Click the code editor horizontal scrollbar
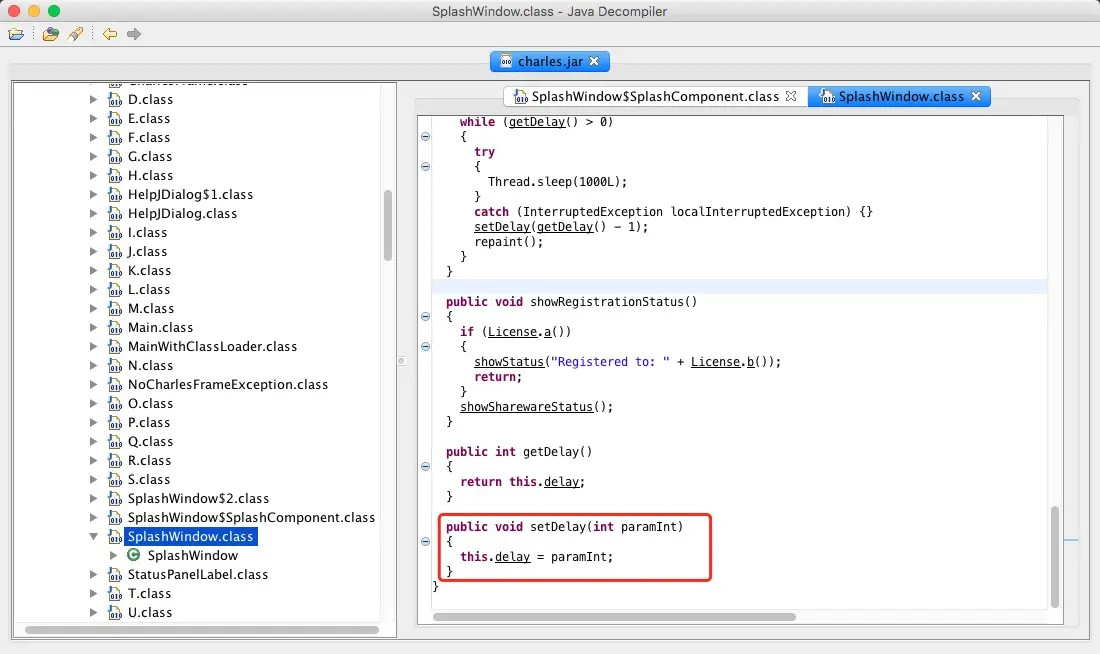The image size is (1100, 654). coord(614,617)
